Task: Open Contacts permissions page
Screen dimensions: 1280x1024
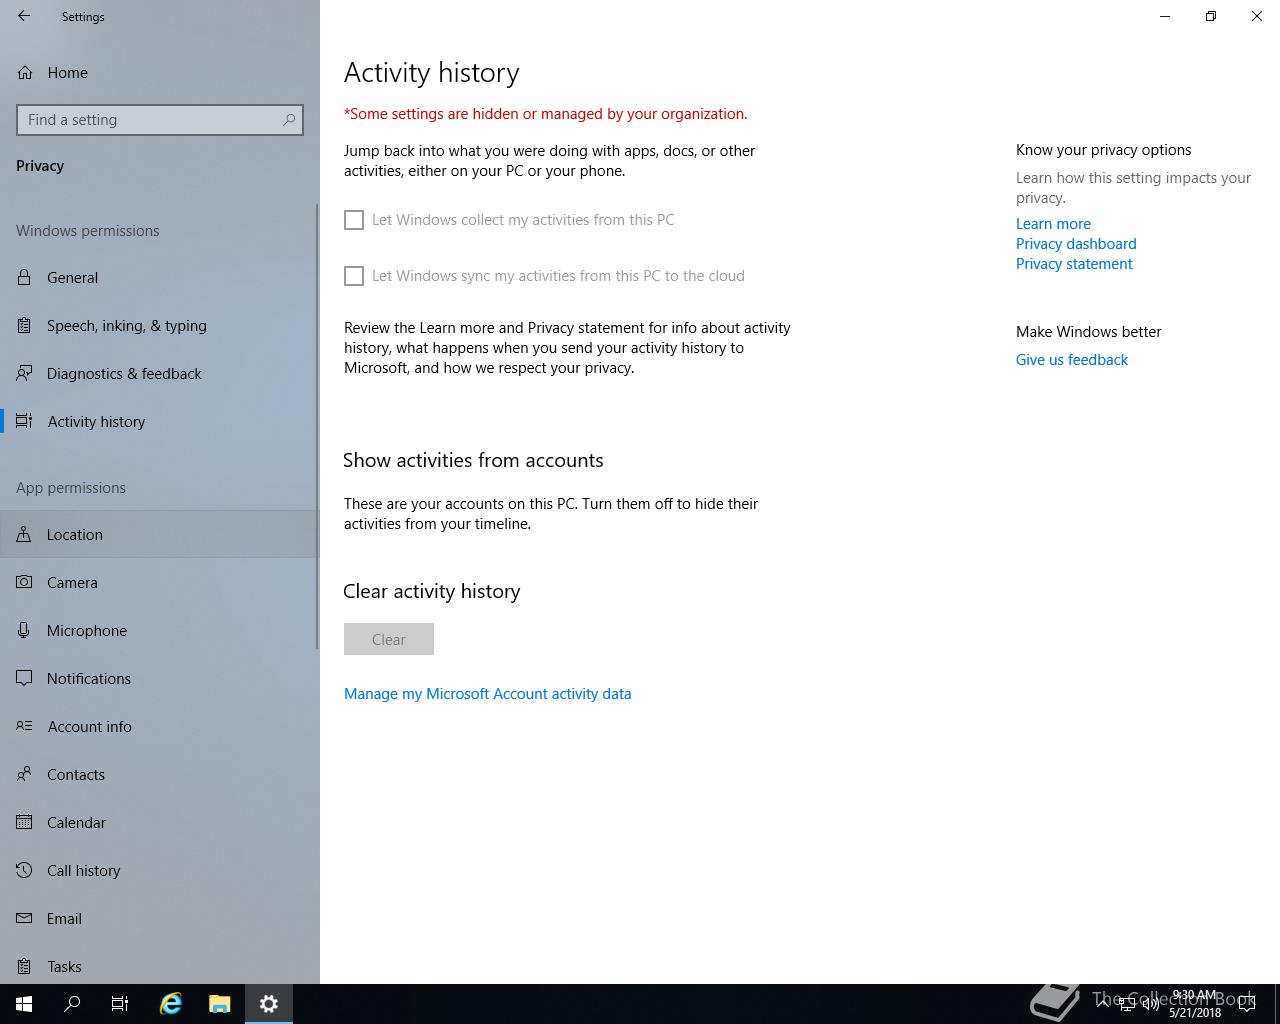Action: click(x=160, y=774)
